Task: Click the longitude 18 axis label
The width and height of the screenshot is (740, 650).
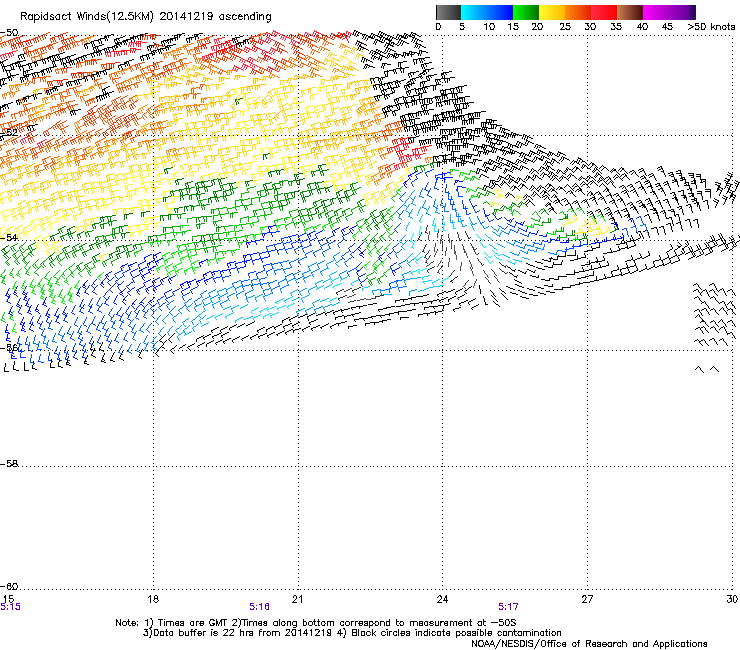Action: click(153, 599)
